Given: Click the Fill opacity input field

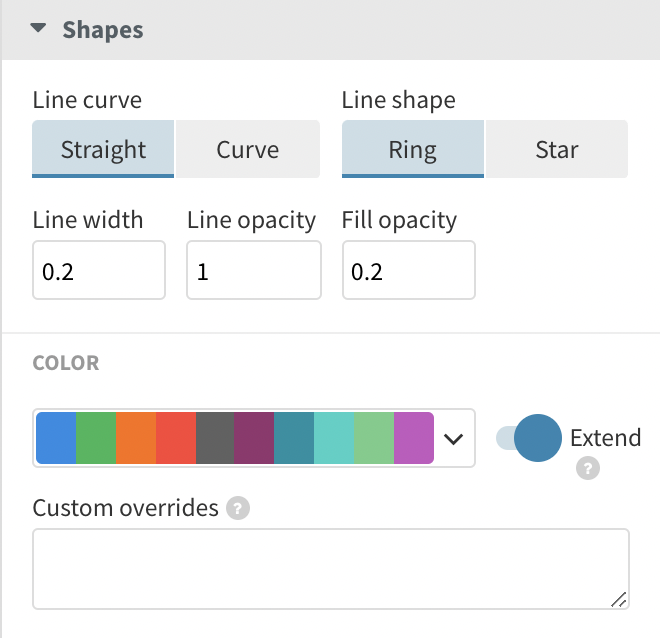Looking at the screenshot, I should coord(408,270).
